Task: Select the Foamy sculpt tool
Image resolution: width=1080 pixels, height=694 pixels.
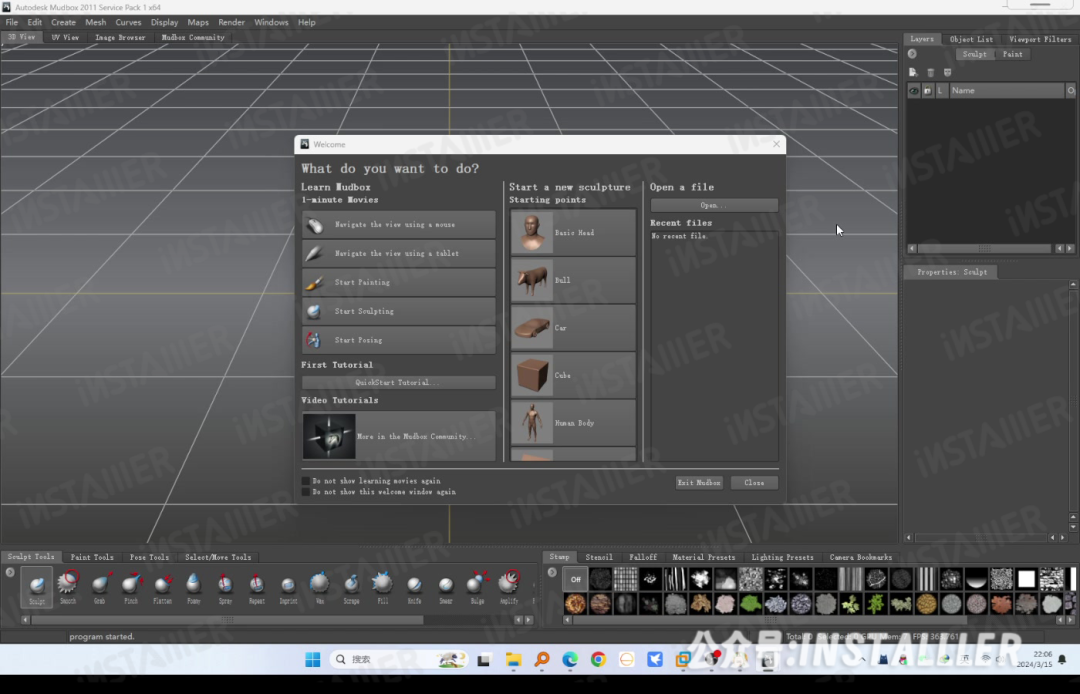Action: (194, 587)
